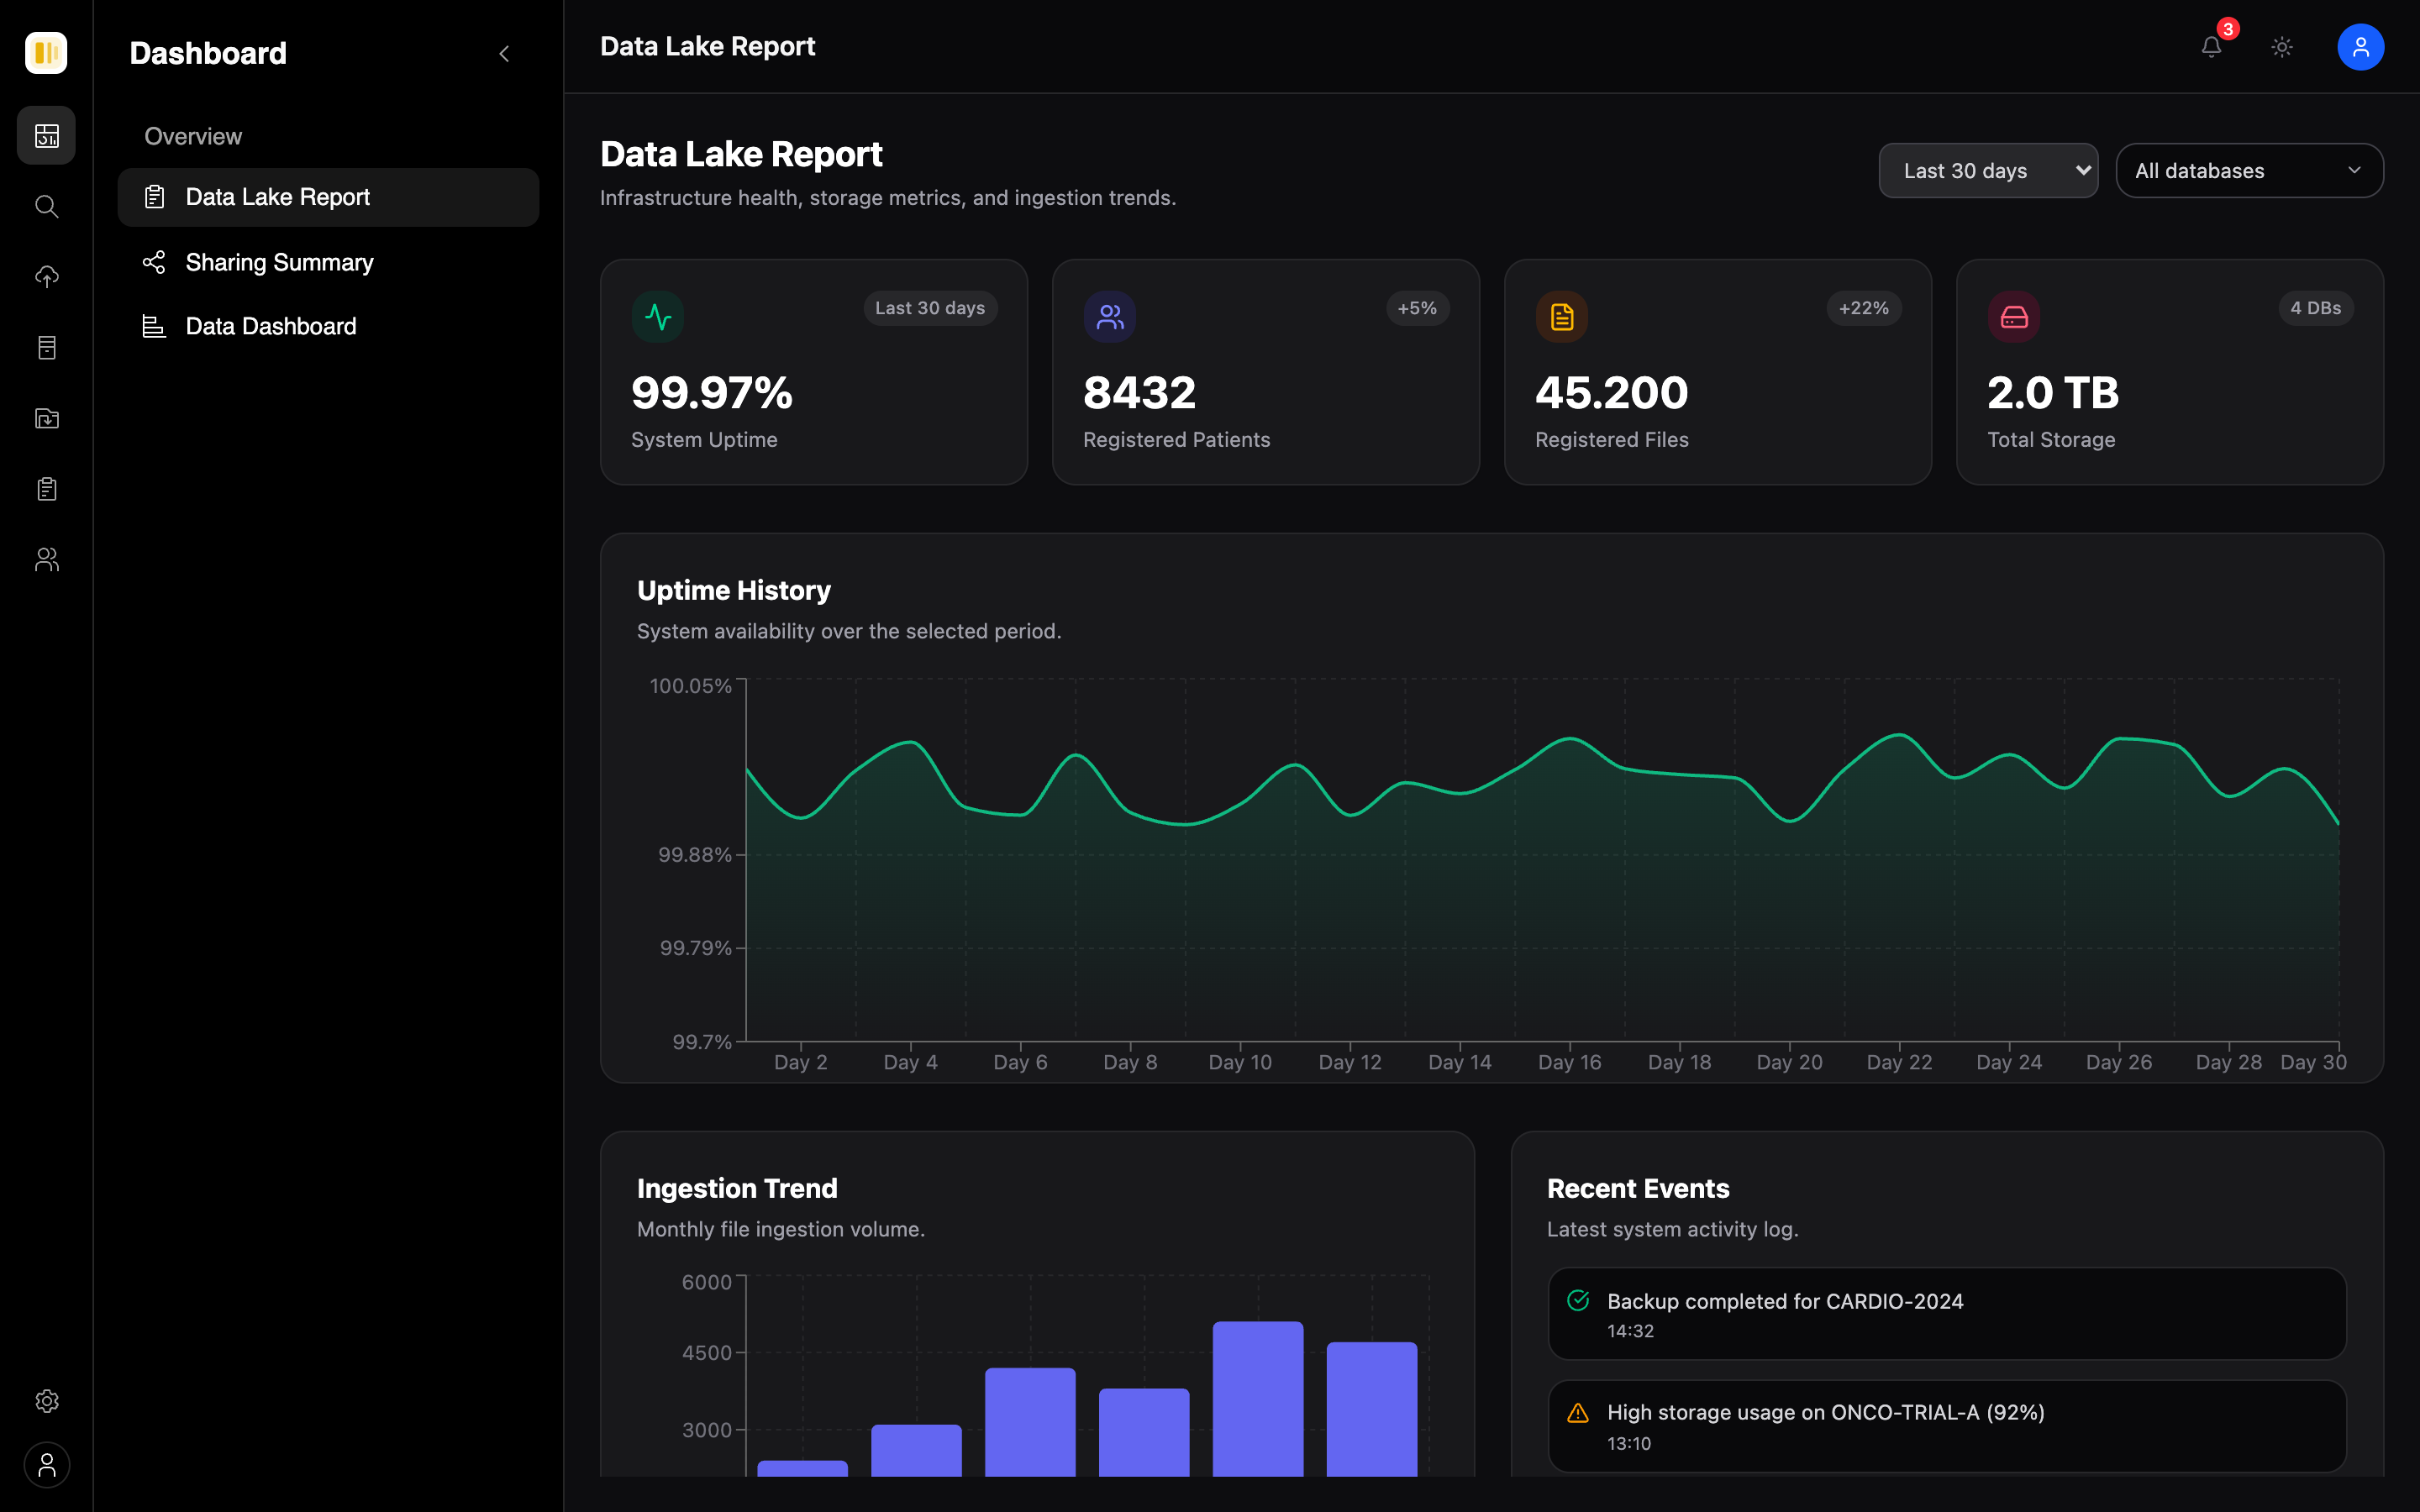Click the warning triangle on storage event
The width and height of the screenshot is (2420, 1512).
[x=1578, y=1412]
